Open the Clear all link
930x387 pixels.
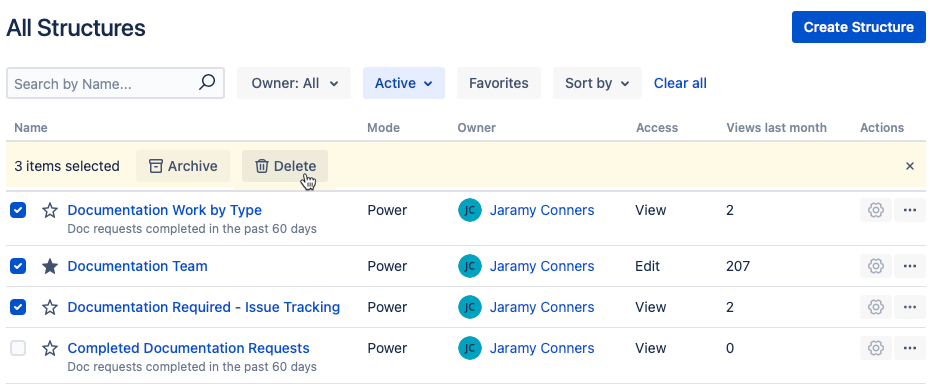pyautogui.click(x=680, y=83)
